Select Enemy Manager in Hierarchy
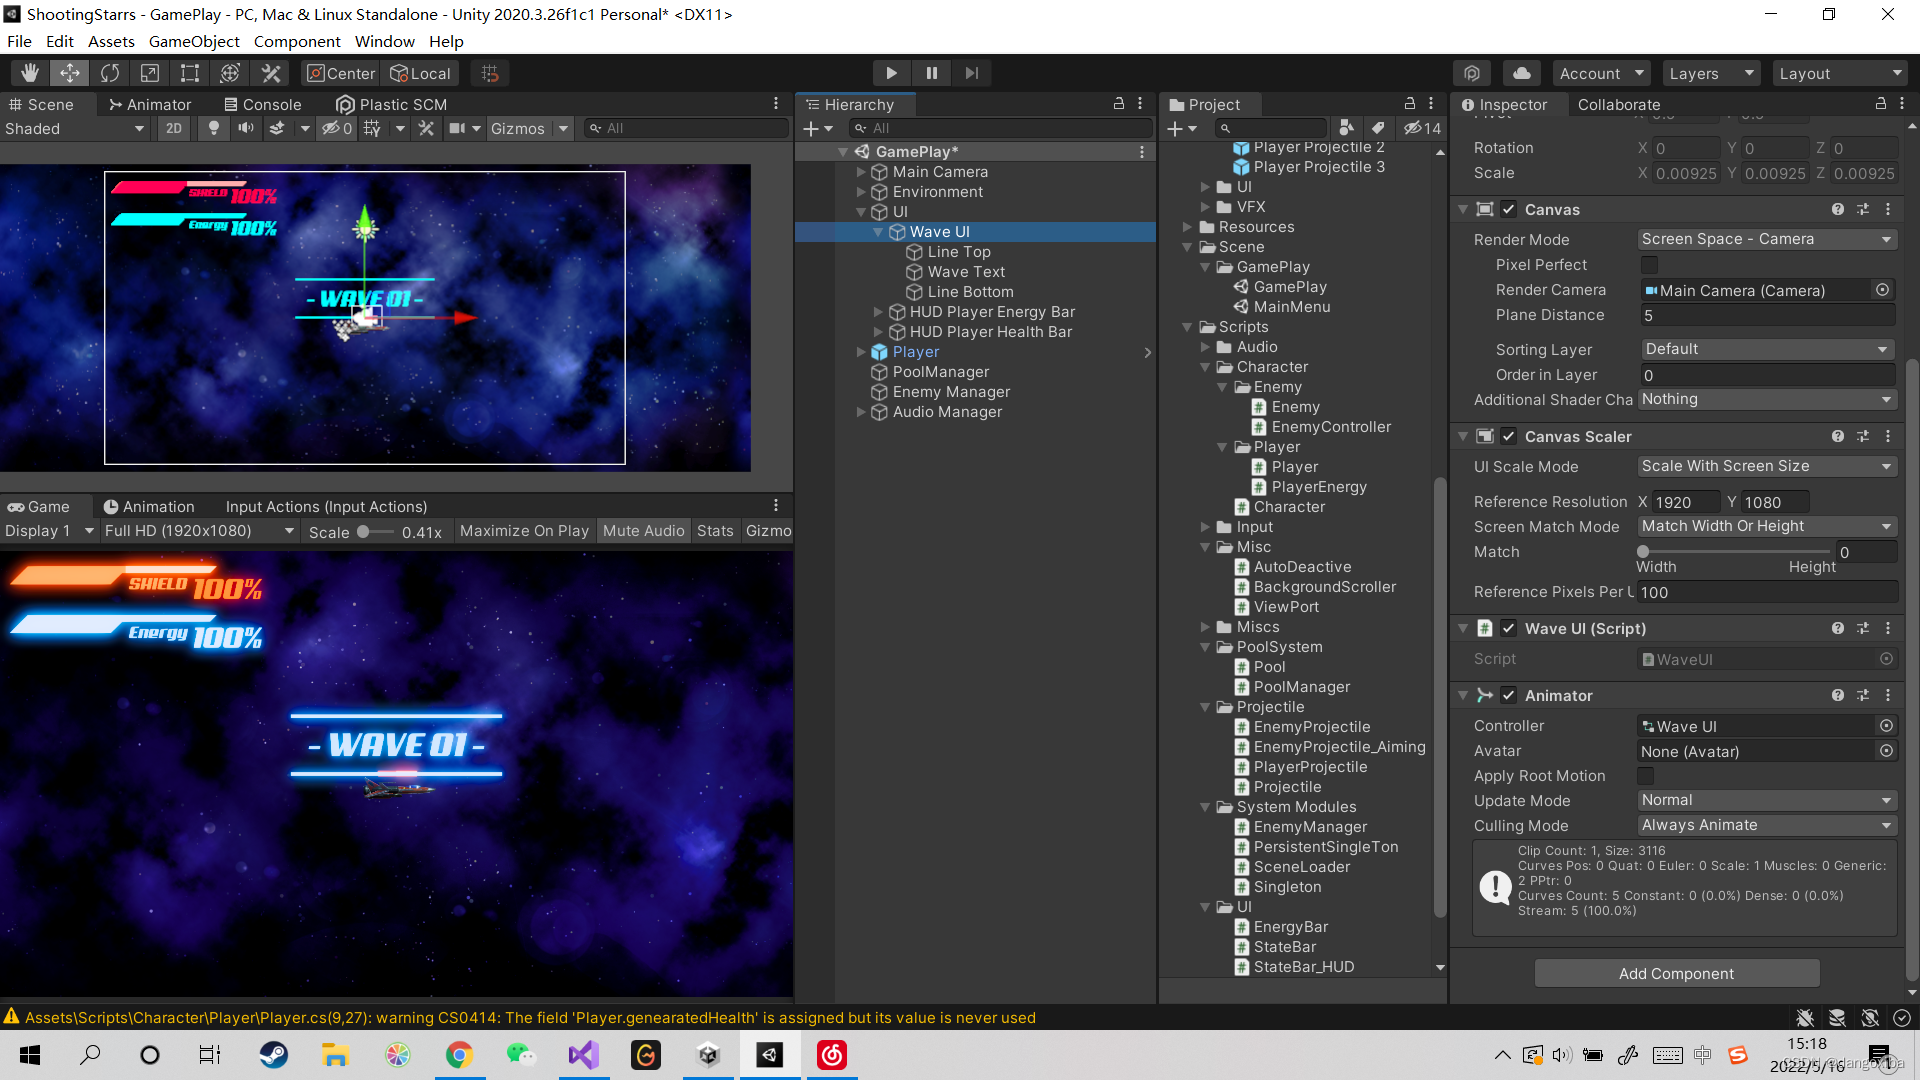 click(951, 392)
